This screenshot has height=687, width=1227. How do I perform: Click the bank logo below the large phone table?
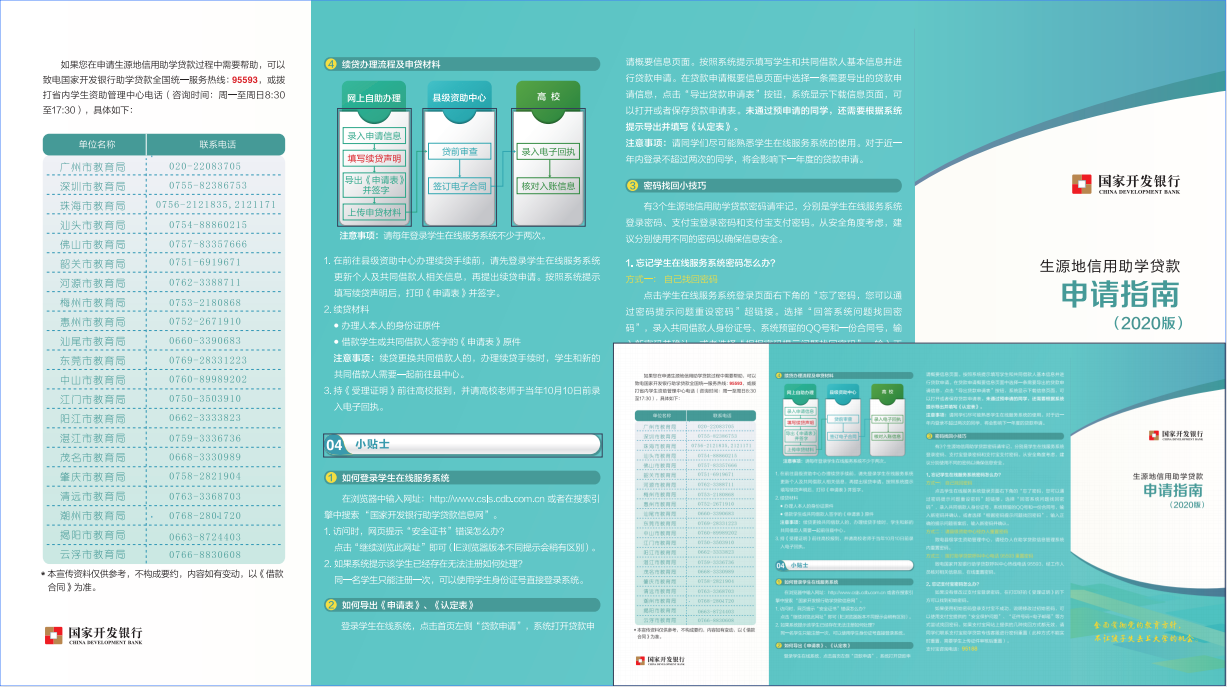tap(93, 635)
